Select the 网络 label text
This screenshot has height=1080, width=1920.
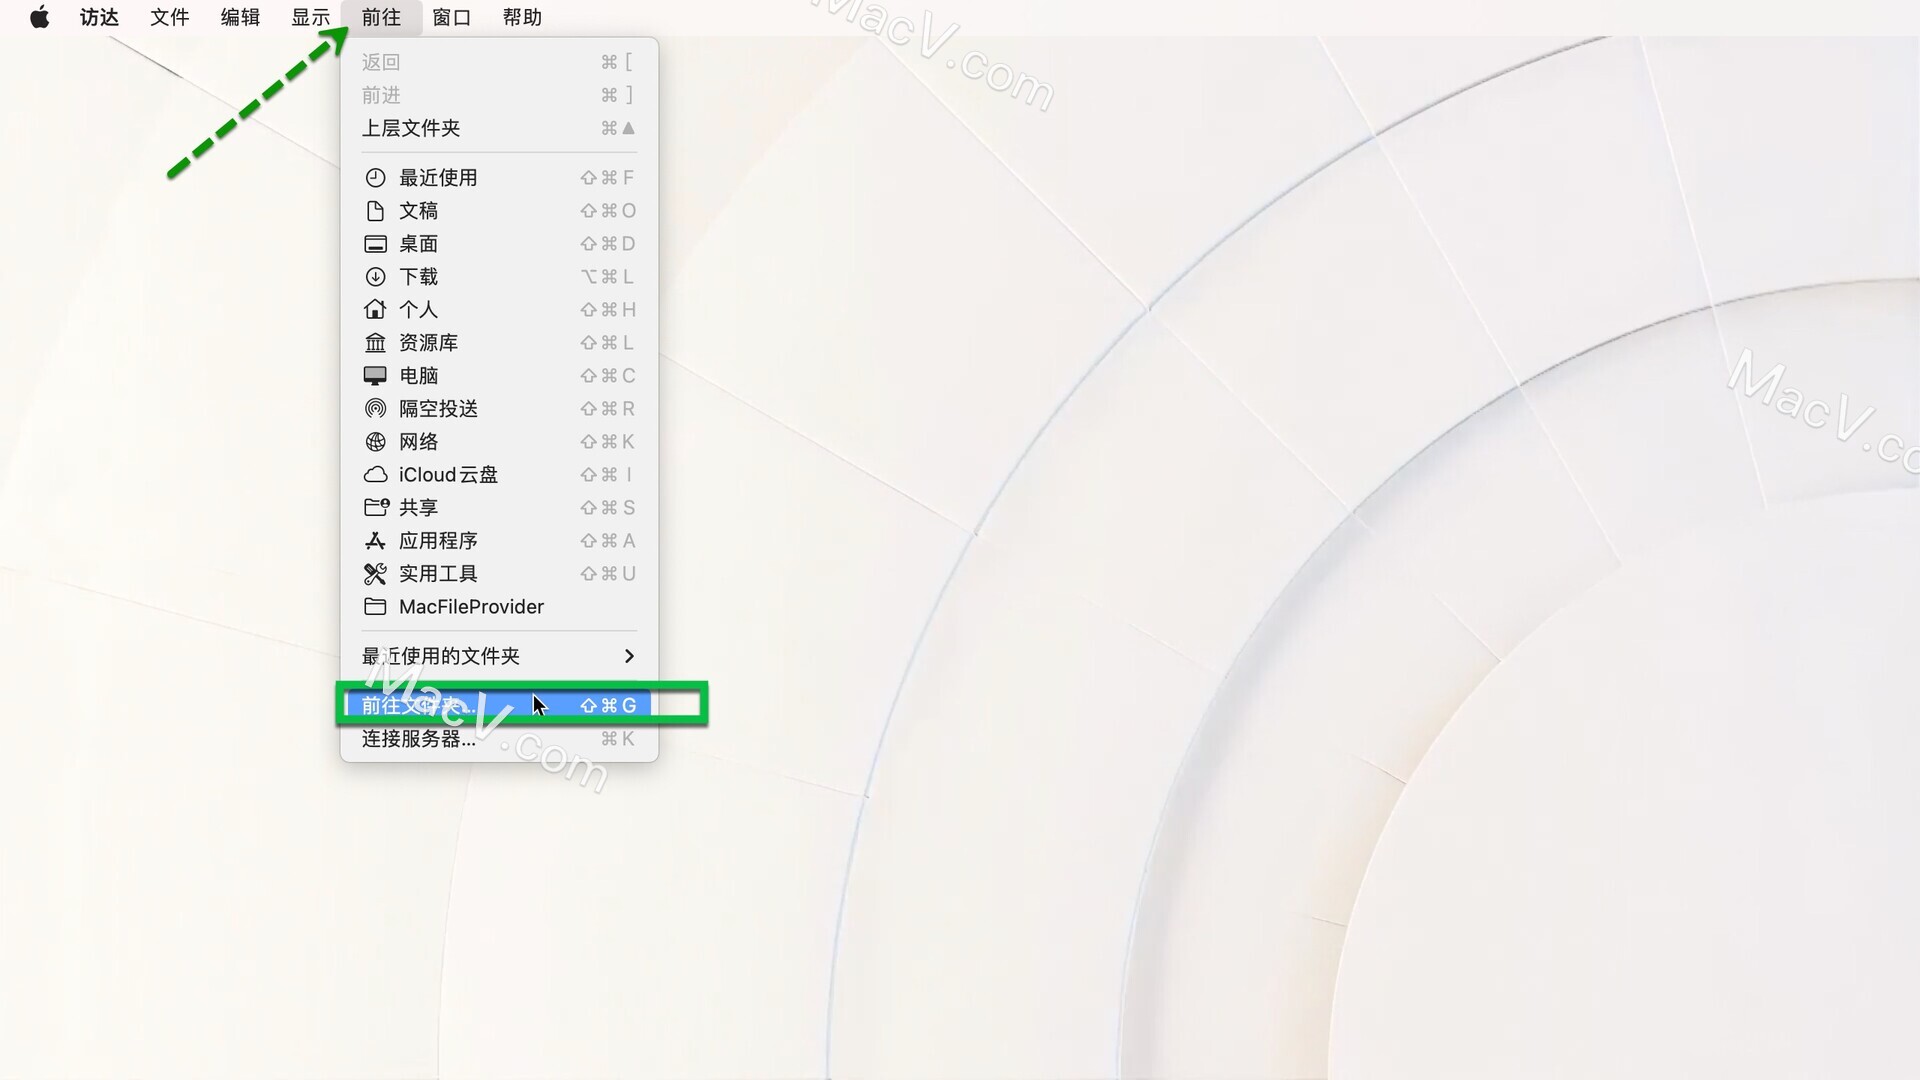tap(418, 442)
